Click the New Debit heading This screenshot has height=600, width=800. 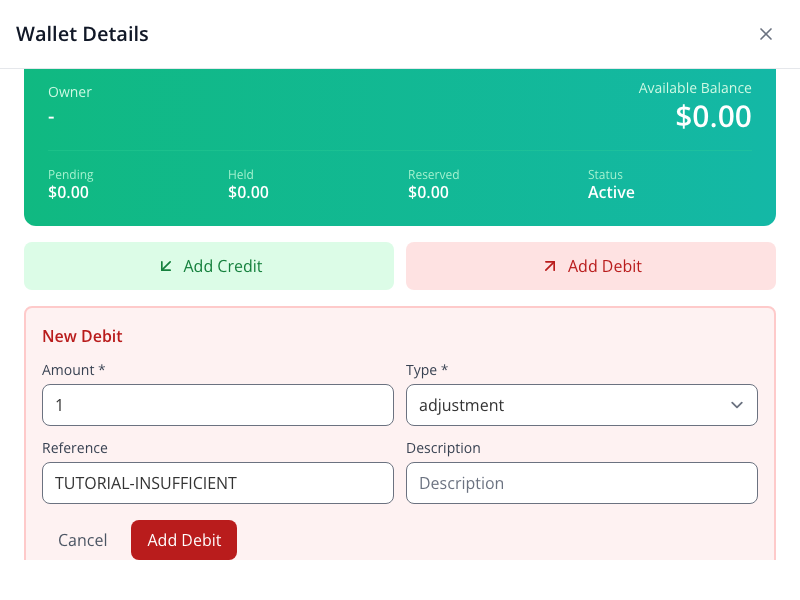[82, 336]
